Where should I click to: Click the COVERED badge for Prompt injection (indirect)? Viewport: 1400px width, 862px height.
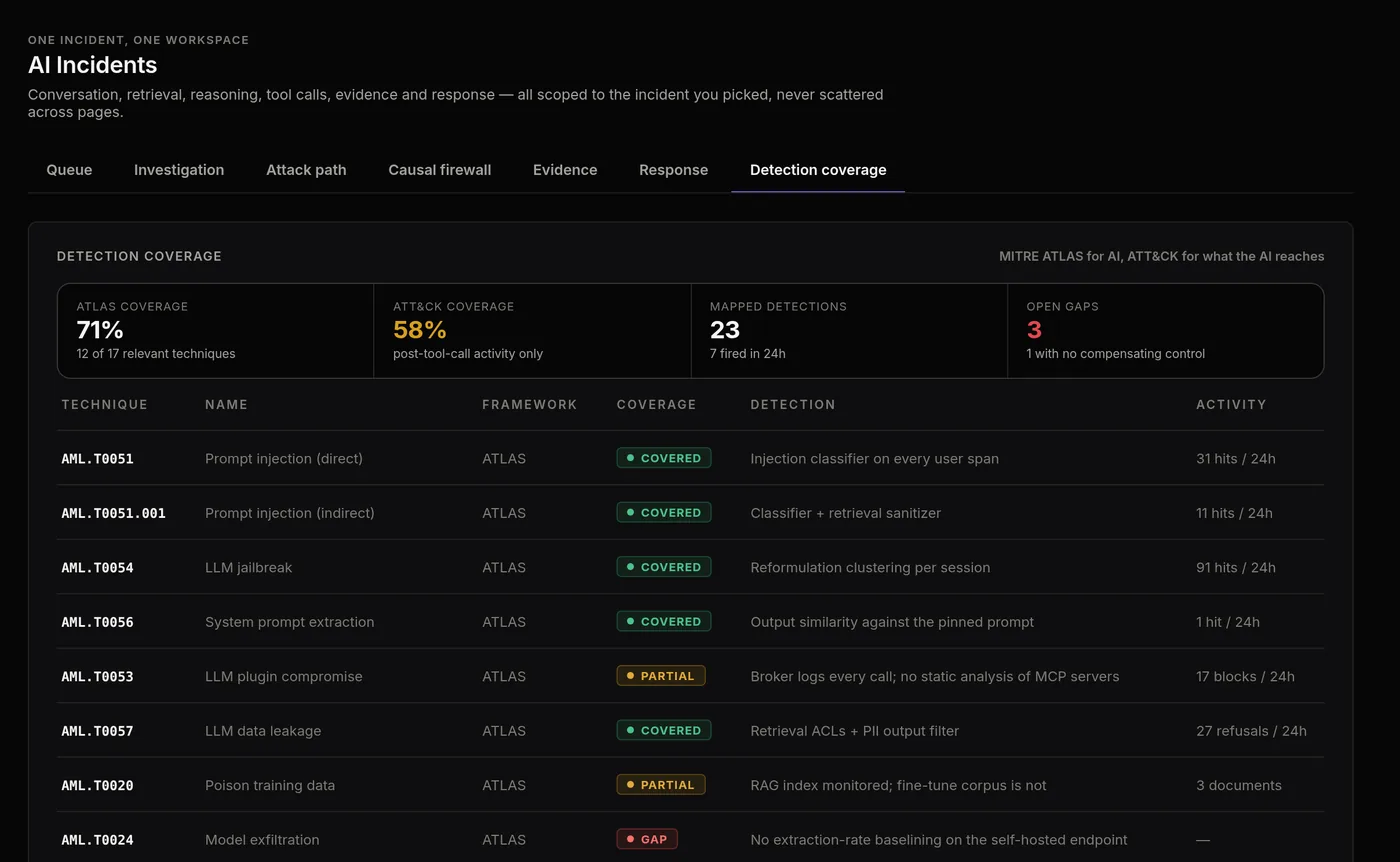point(664,512)
